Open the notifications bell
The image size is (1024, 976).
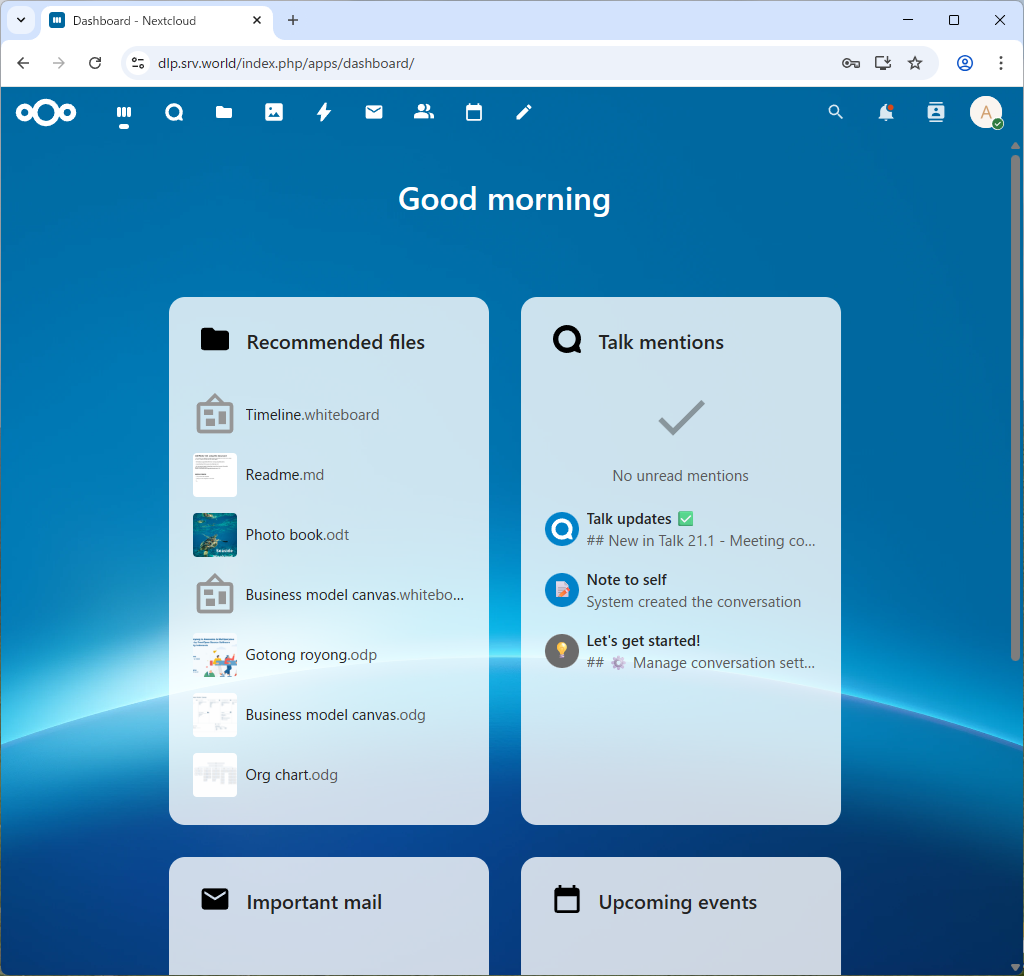(x=886, y=113)
